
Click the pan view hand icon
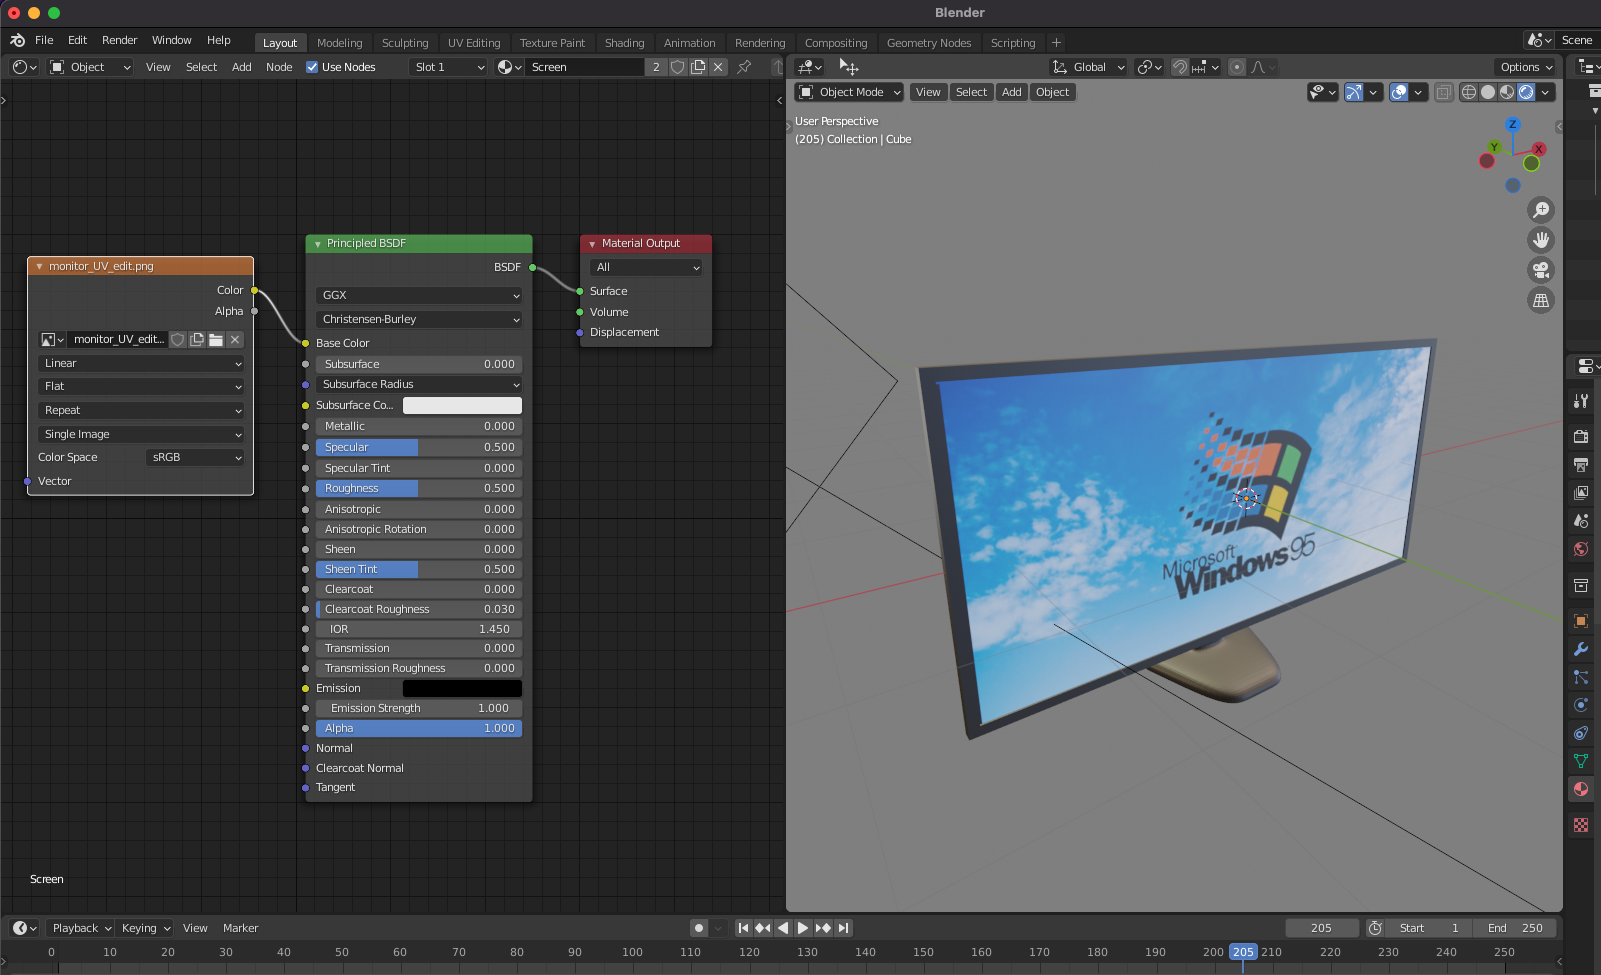pyautogui.click(x=1541, y=240)
